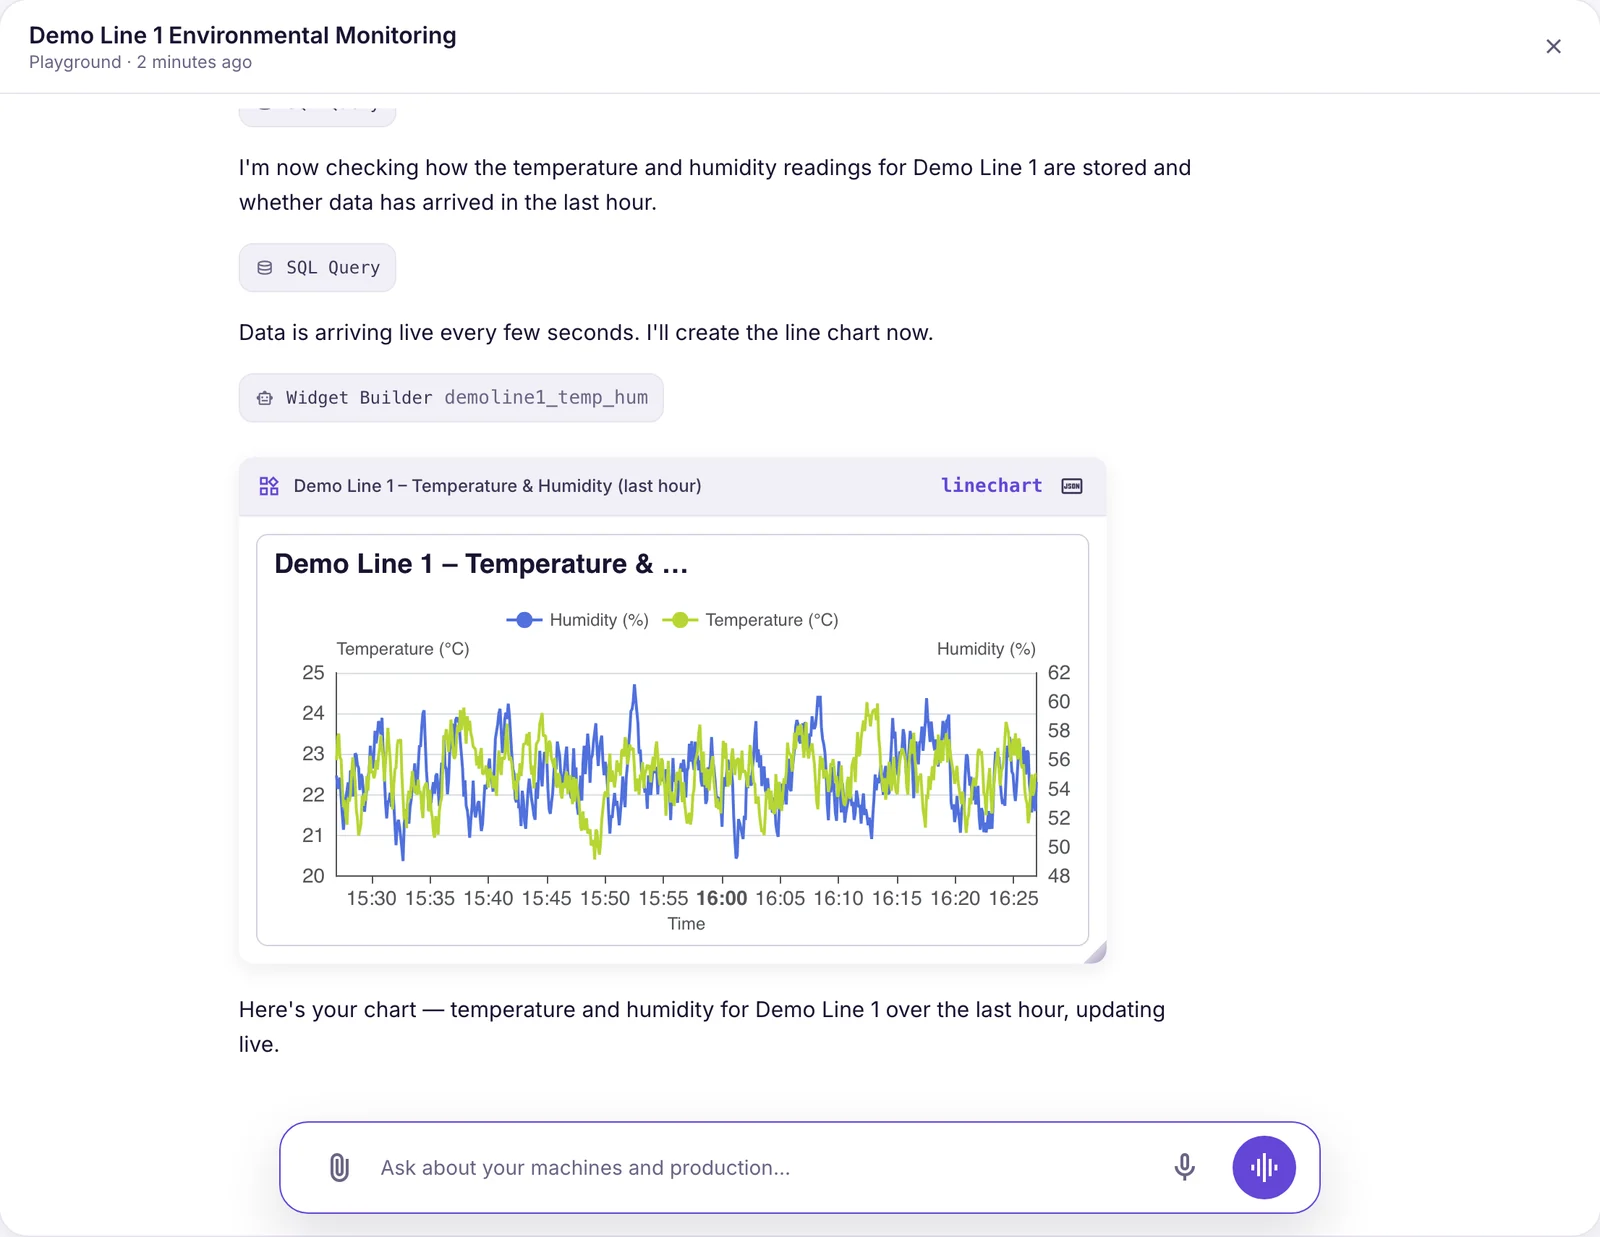This screenshot has height=1237, width=1600.
Task: Click the microphone dictation icon
Action: point(1184,1167)
